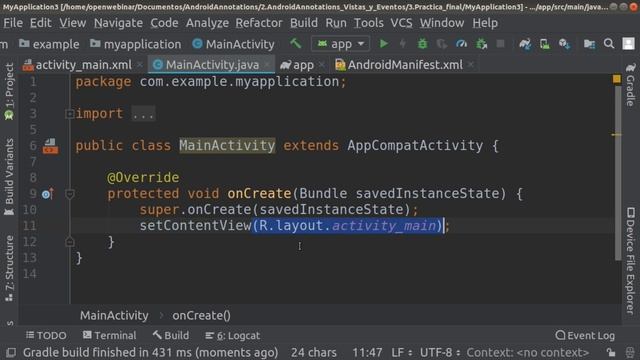Open the profiler gauge icon
This screenshot has width=640, height=360.
click(x=461, y=44)
